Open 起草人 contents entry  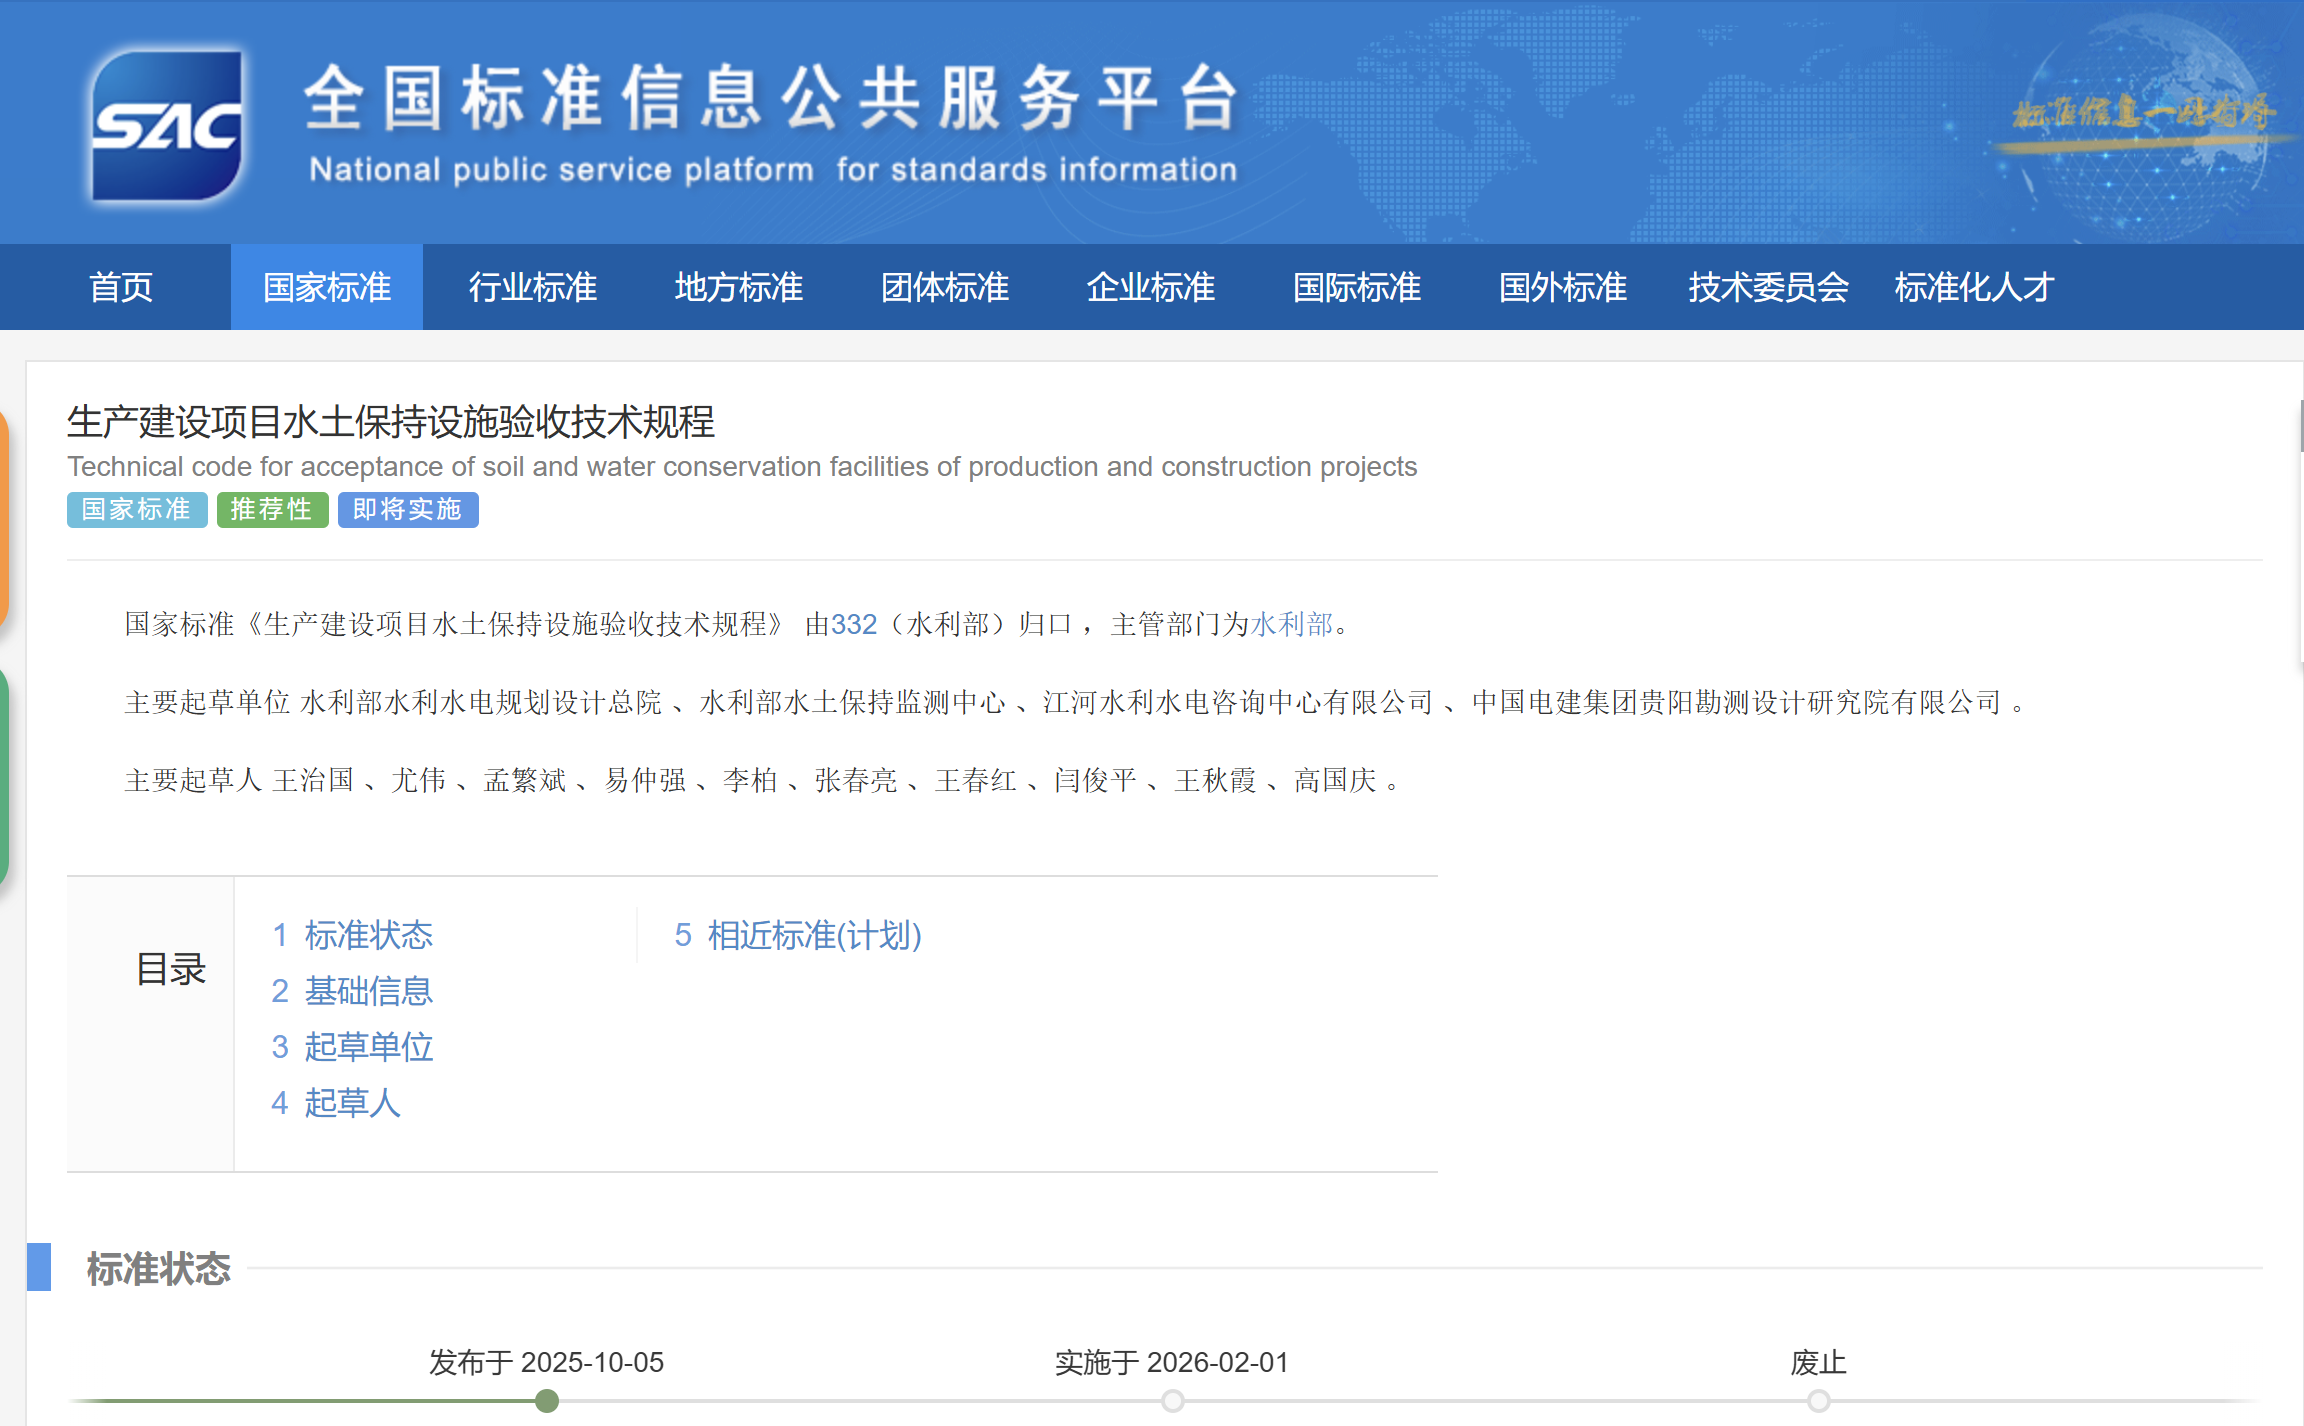[x=336, y=1103]
